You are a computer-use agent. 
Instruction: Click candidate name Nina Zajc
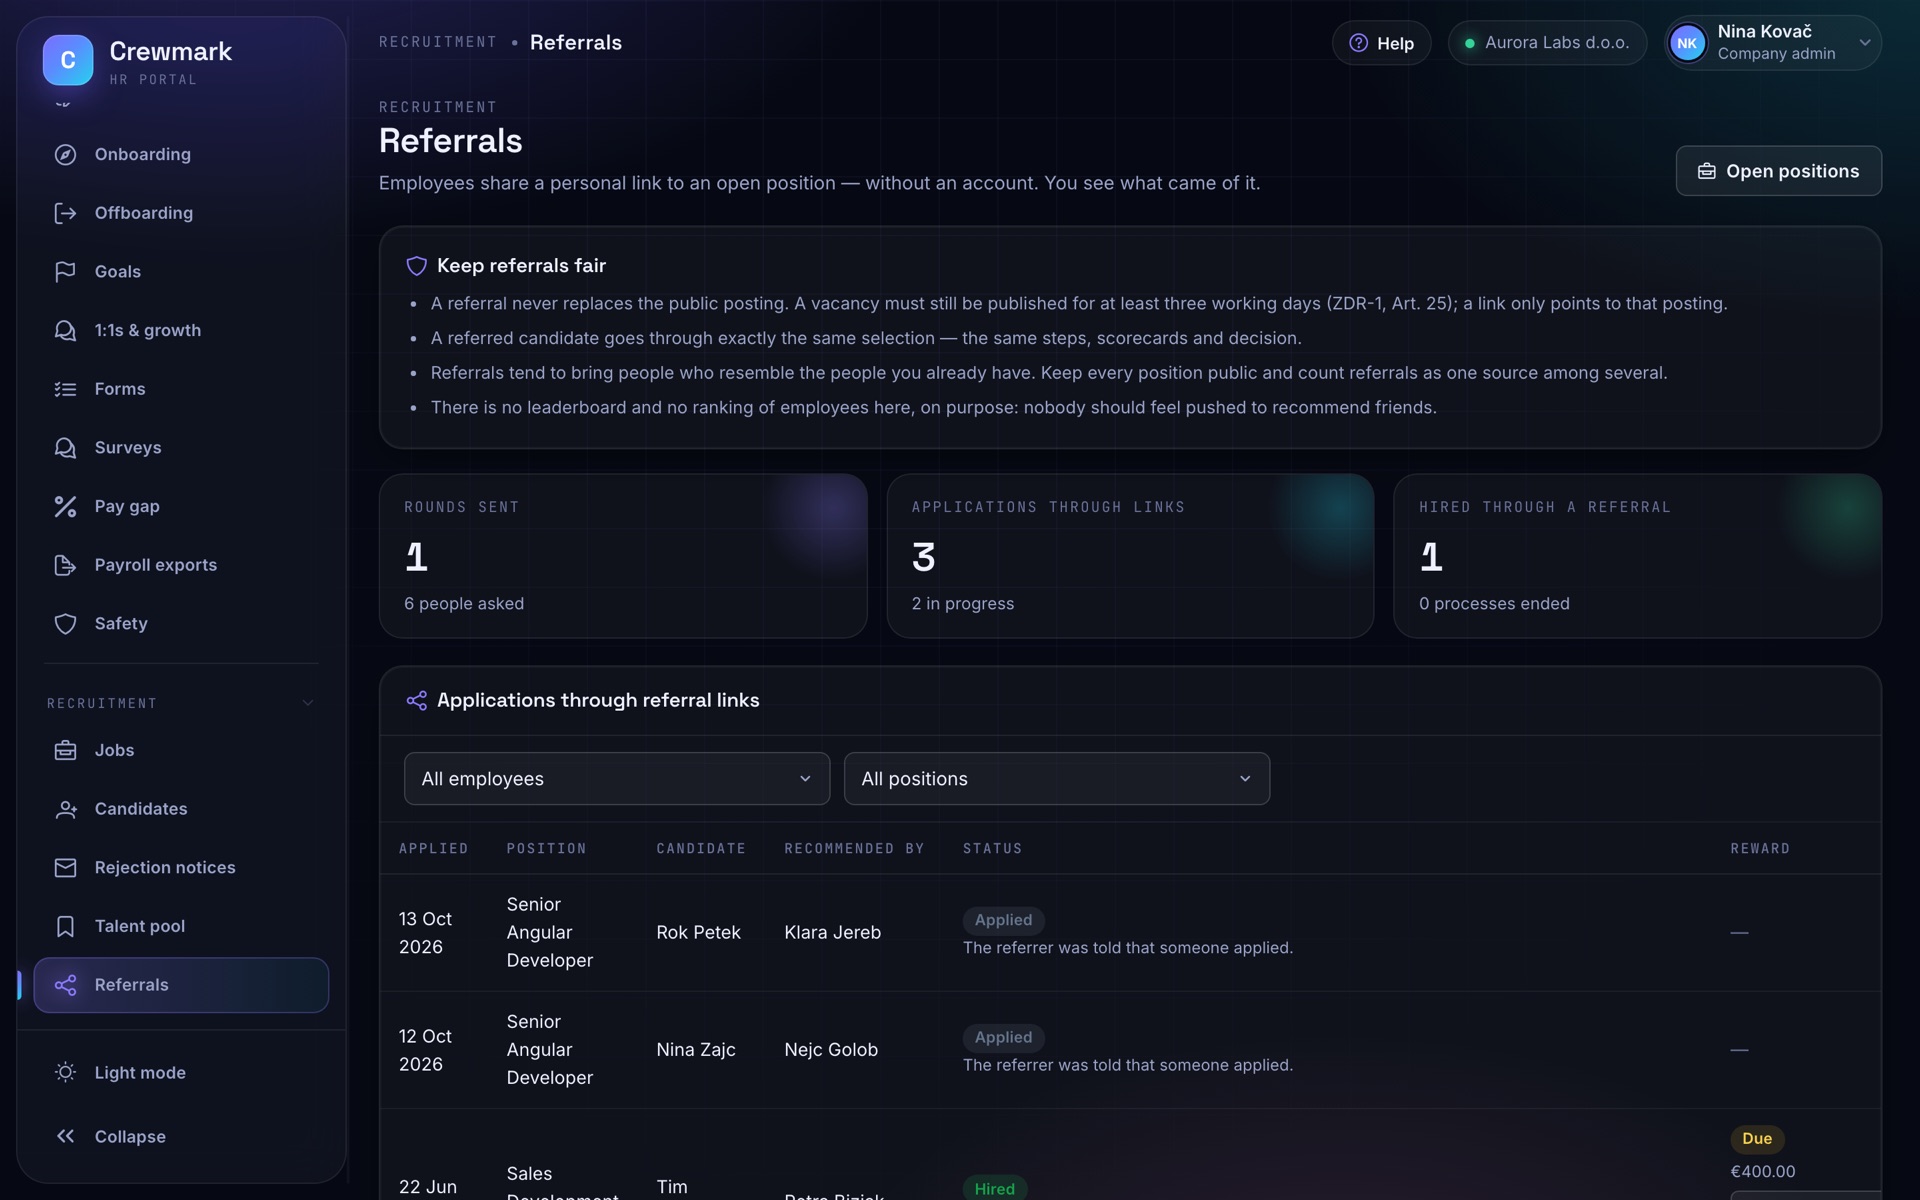click(x=695, y=1049)
